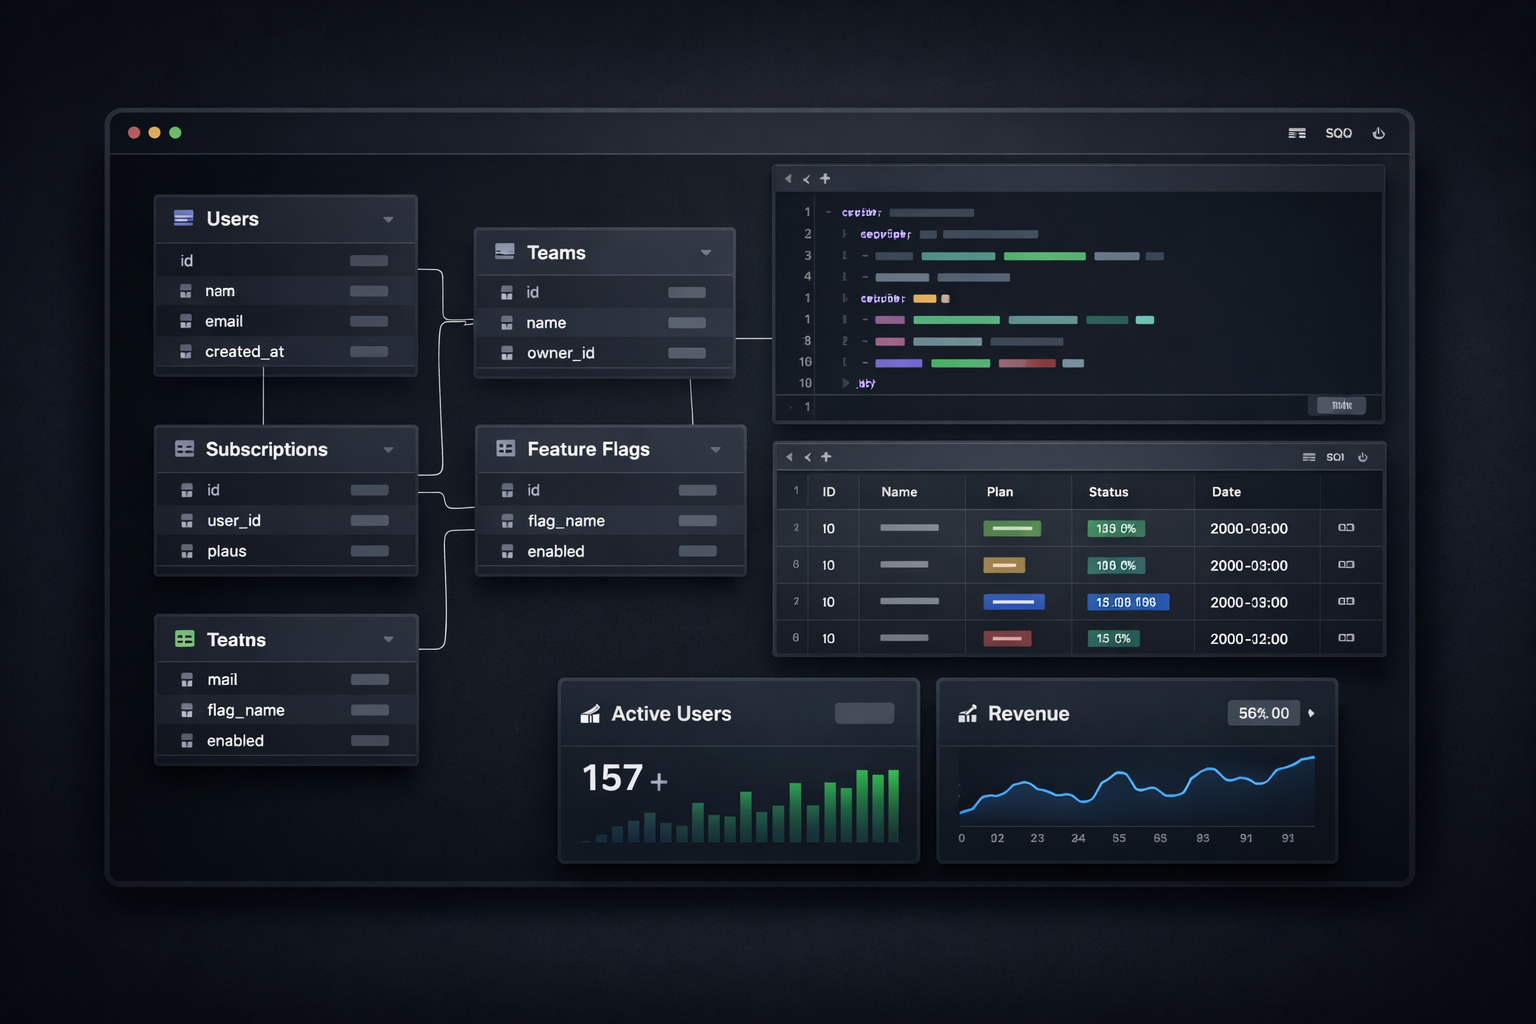Sort by the Plan column header
Image resolution: width=1536 pixels, height=1024 pixels.
pyautogui.click(x=1000, y=492)
